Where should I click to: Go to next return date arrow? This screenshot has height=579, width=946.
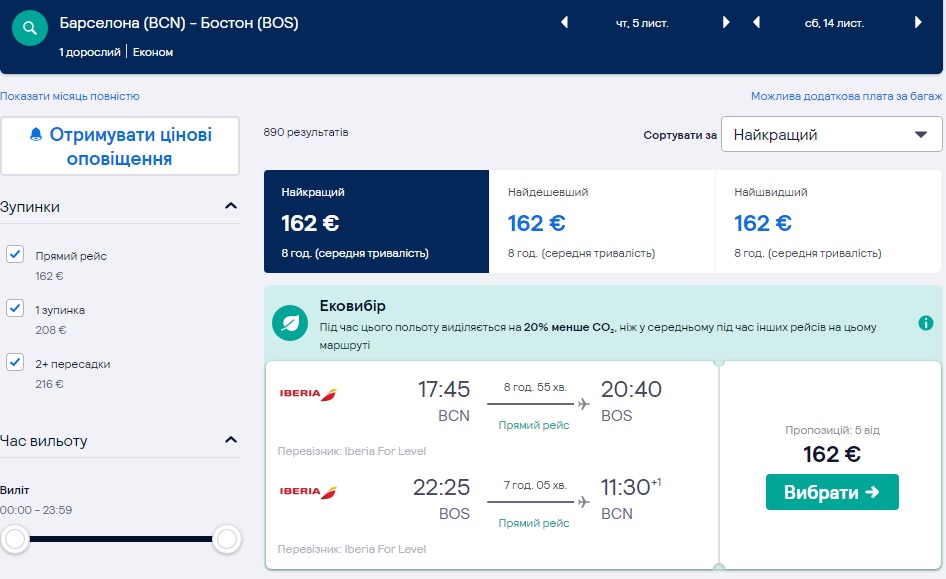click(x=918, y=23)
